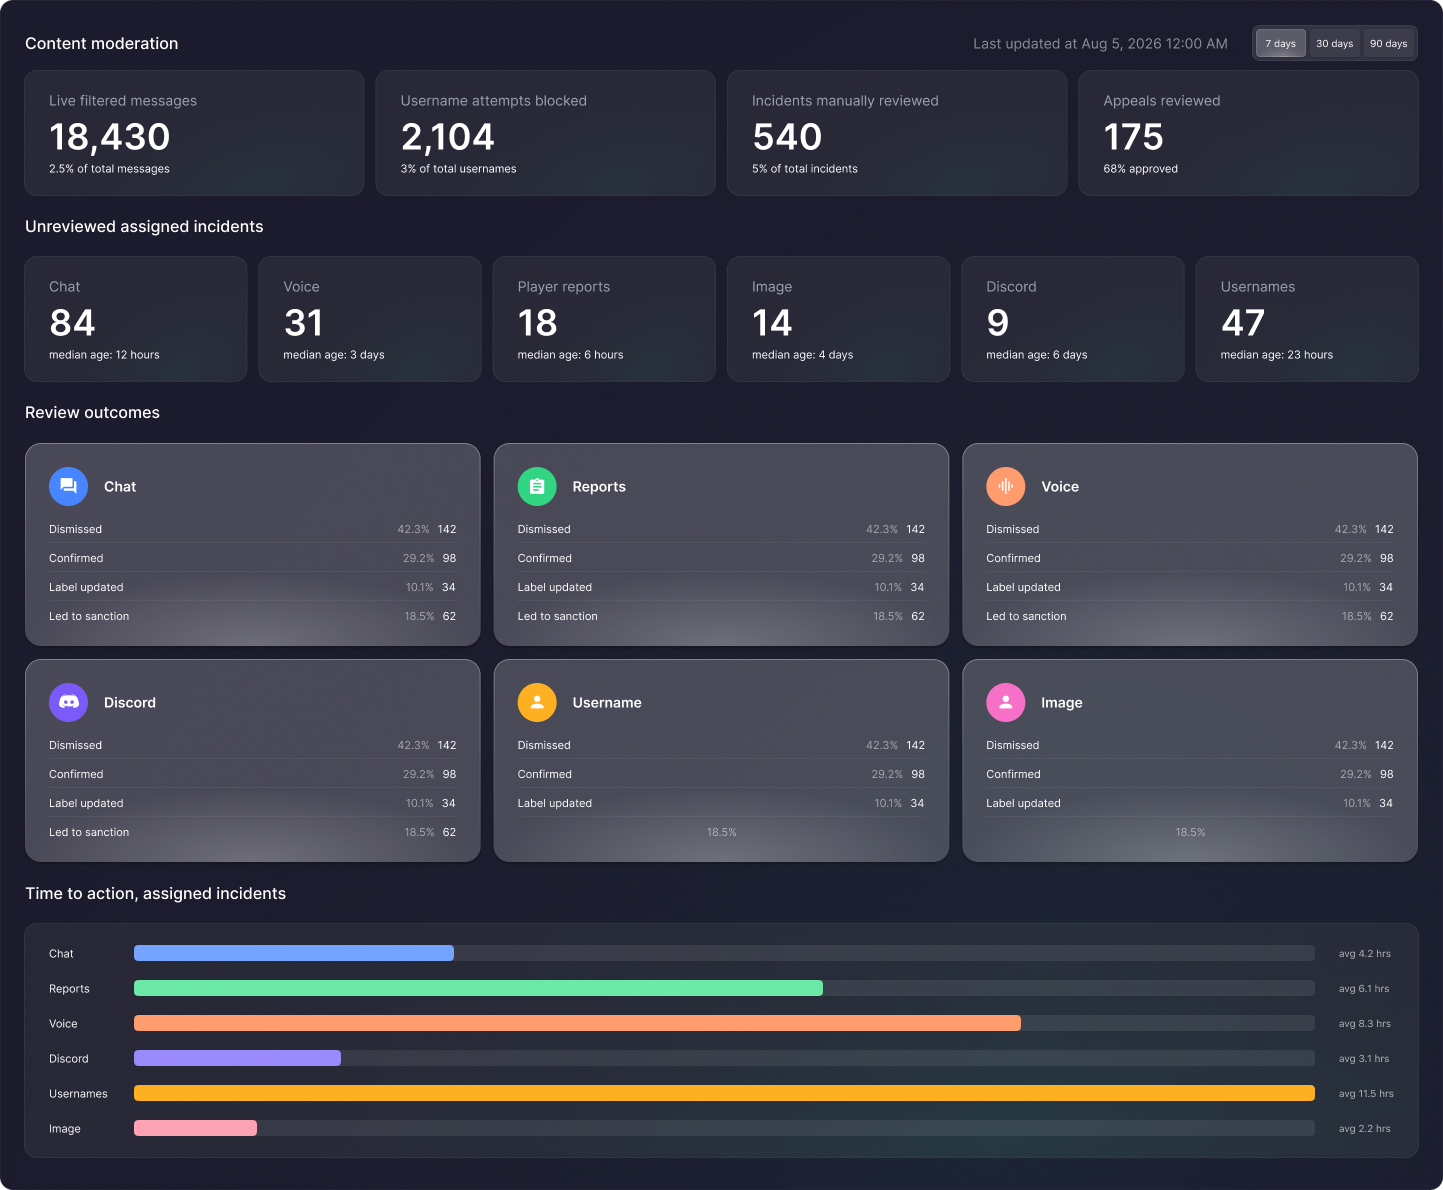Click 'Confirmed' row in Discord card
1443x1190 pixels.
252,774
